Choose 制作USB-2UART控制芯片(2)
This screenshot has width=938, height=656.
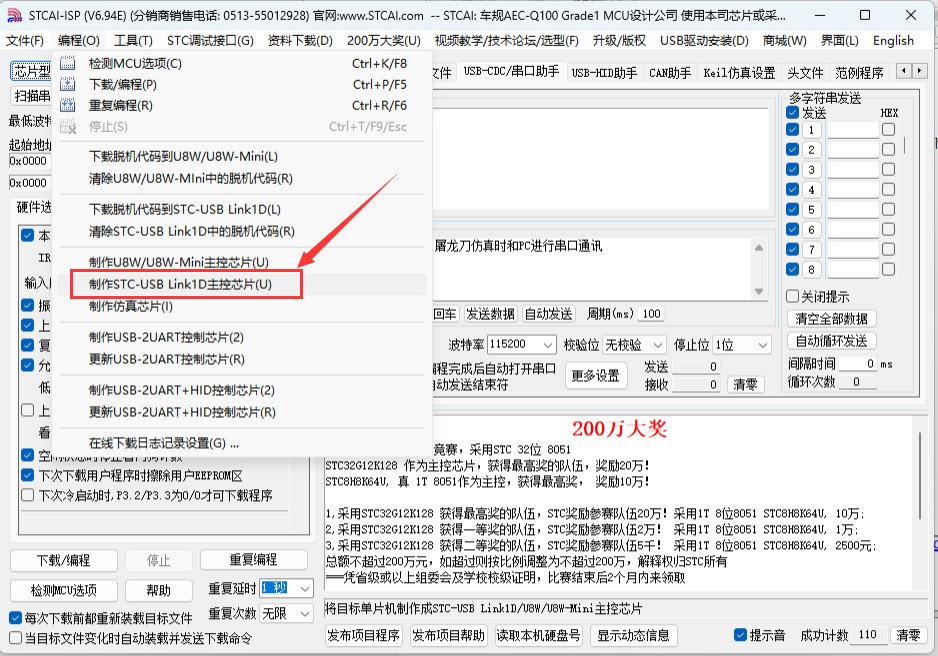pos(242,337)
